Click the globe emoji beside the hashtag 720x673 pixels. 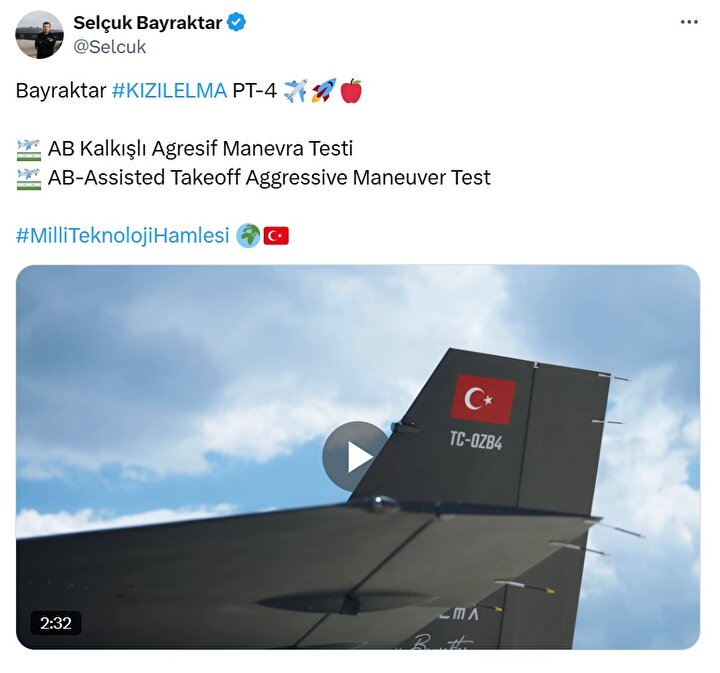pyautogui.click(x=248, y=236)
